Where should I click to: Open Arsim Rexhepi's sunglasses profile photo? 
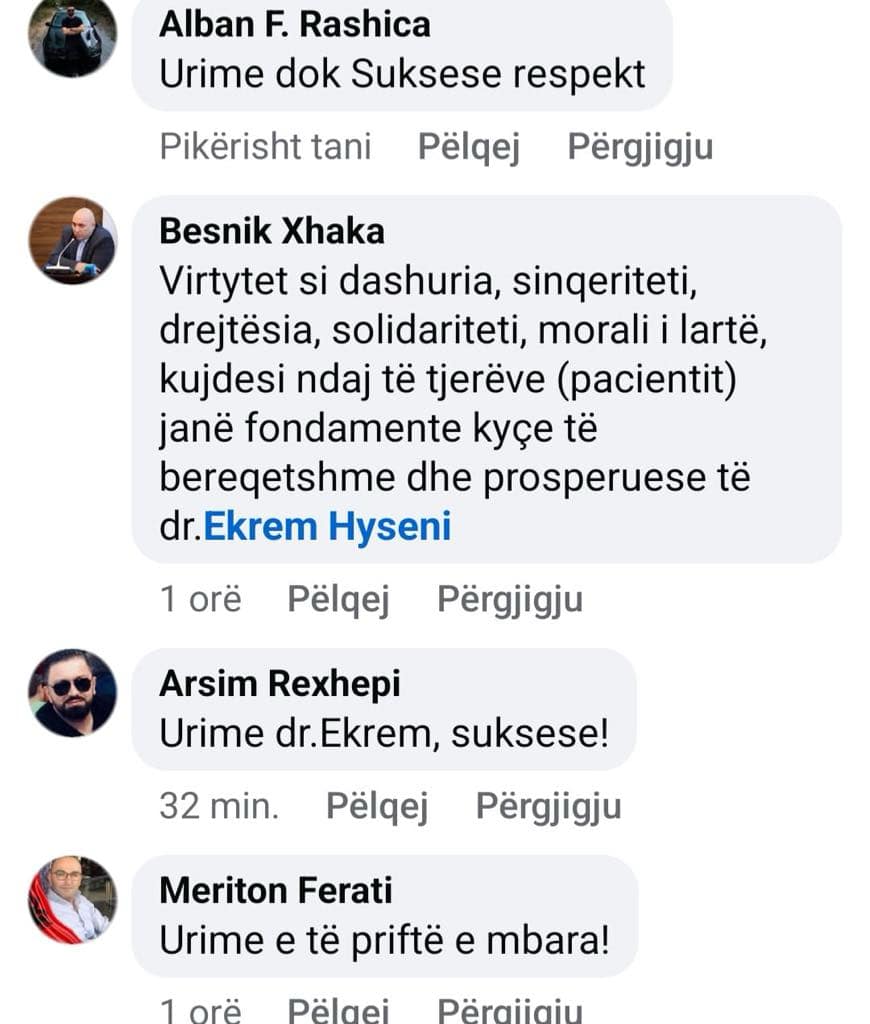(72, 692)
